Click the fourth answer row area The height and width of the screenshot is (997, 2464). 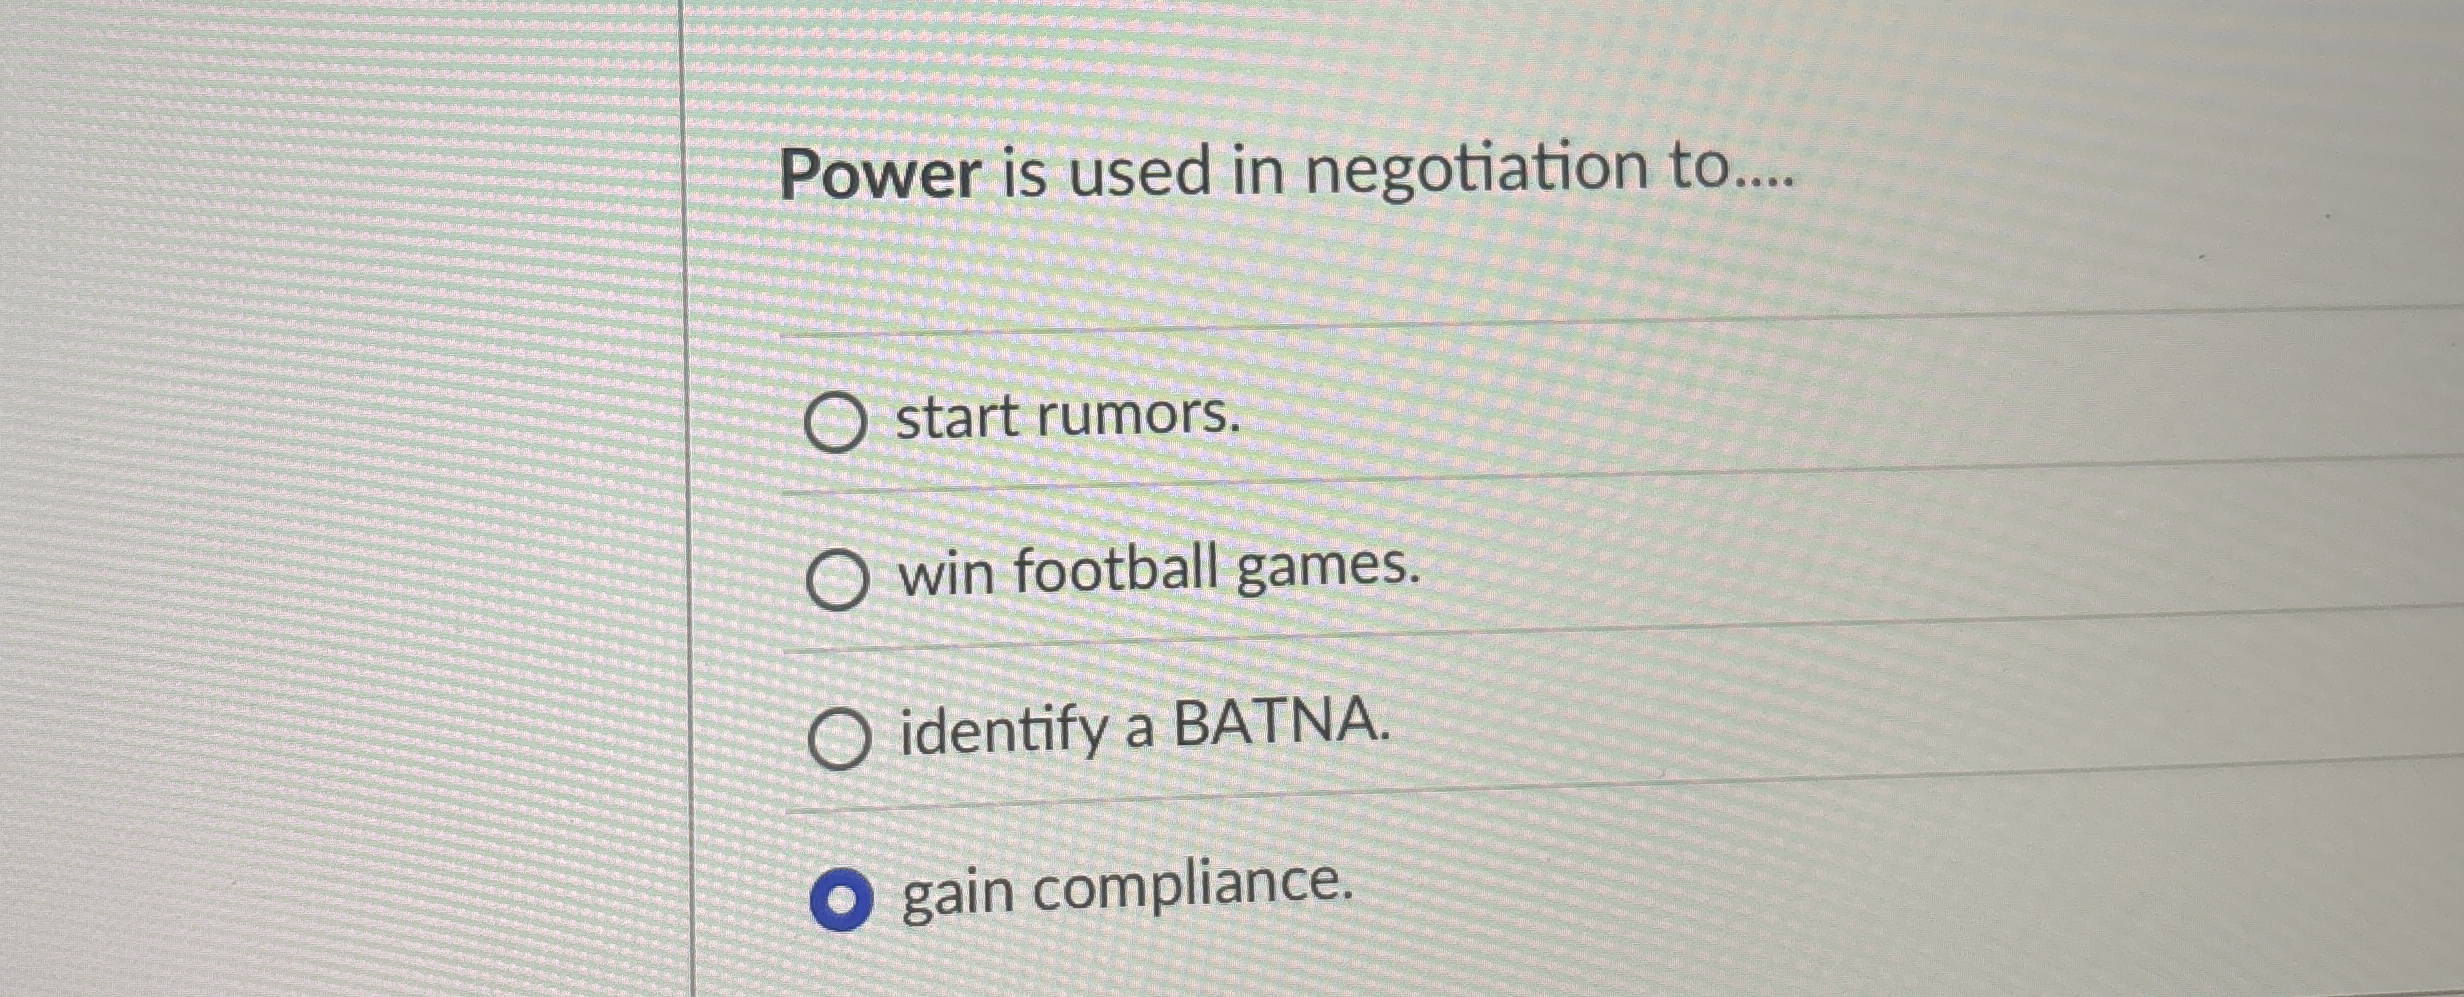click(1400, 895)
